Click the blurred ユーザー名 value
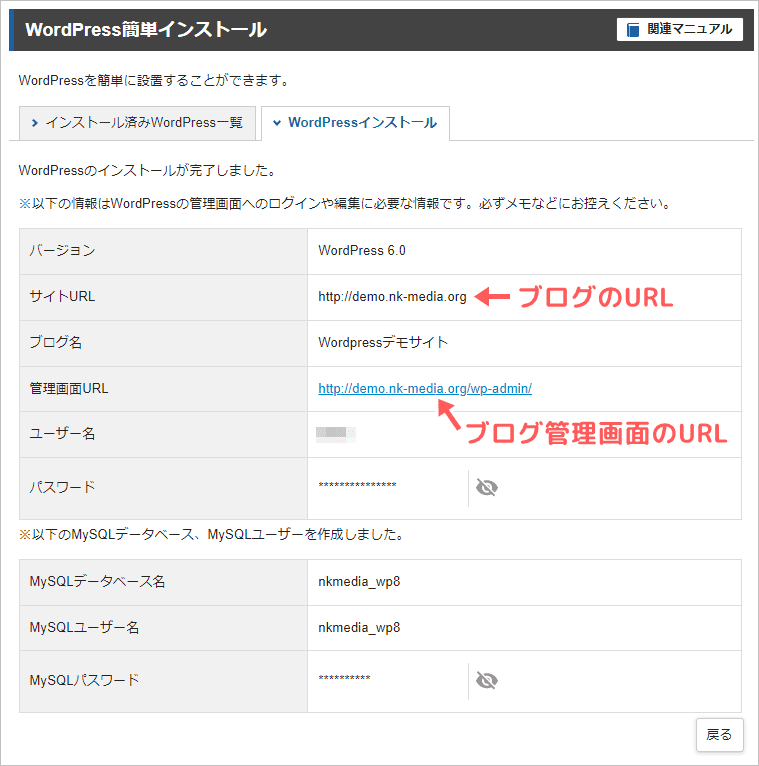 335,434
